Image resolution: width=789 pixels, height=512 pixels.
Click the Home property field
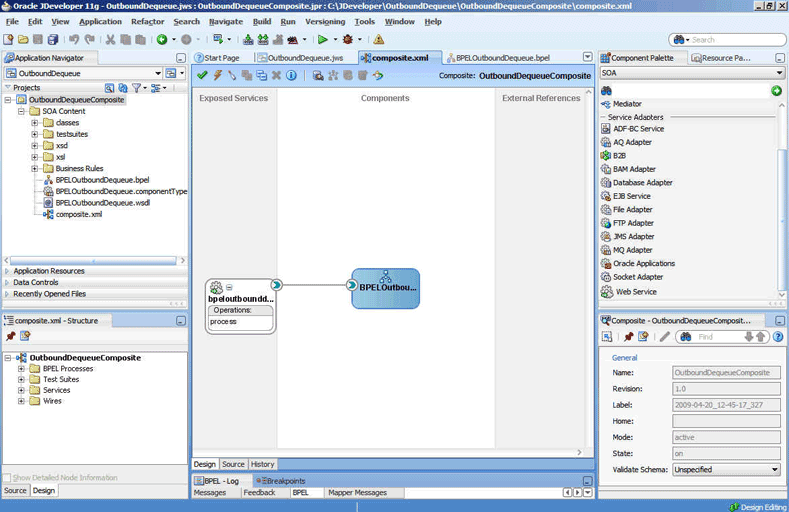726,421
